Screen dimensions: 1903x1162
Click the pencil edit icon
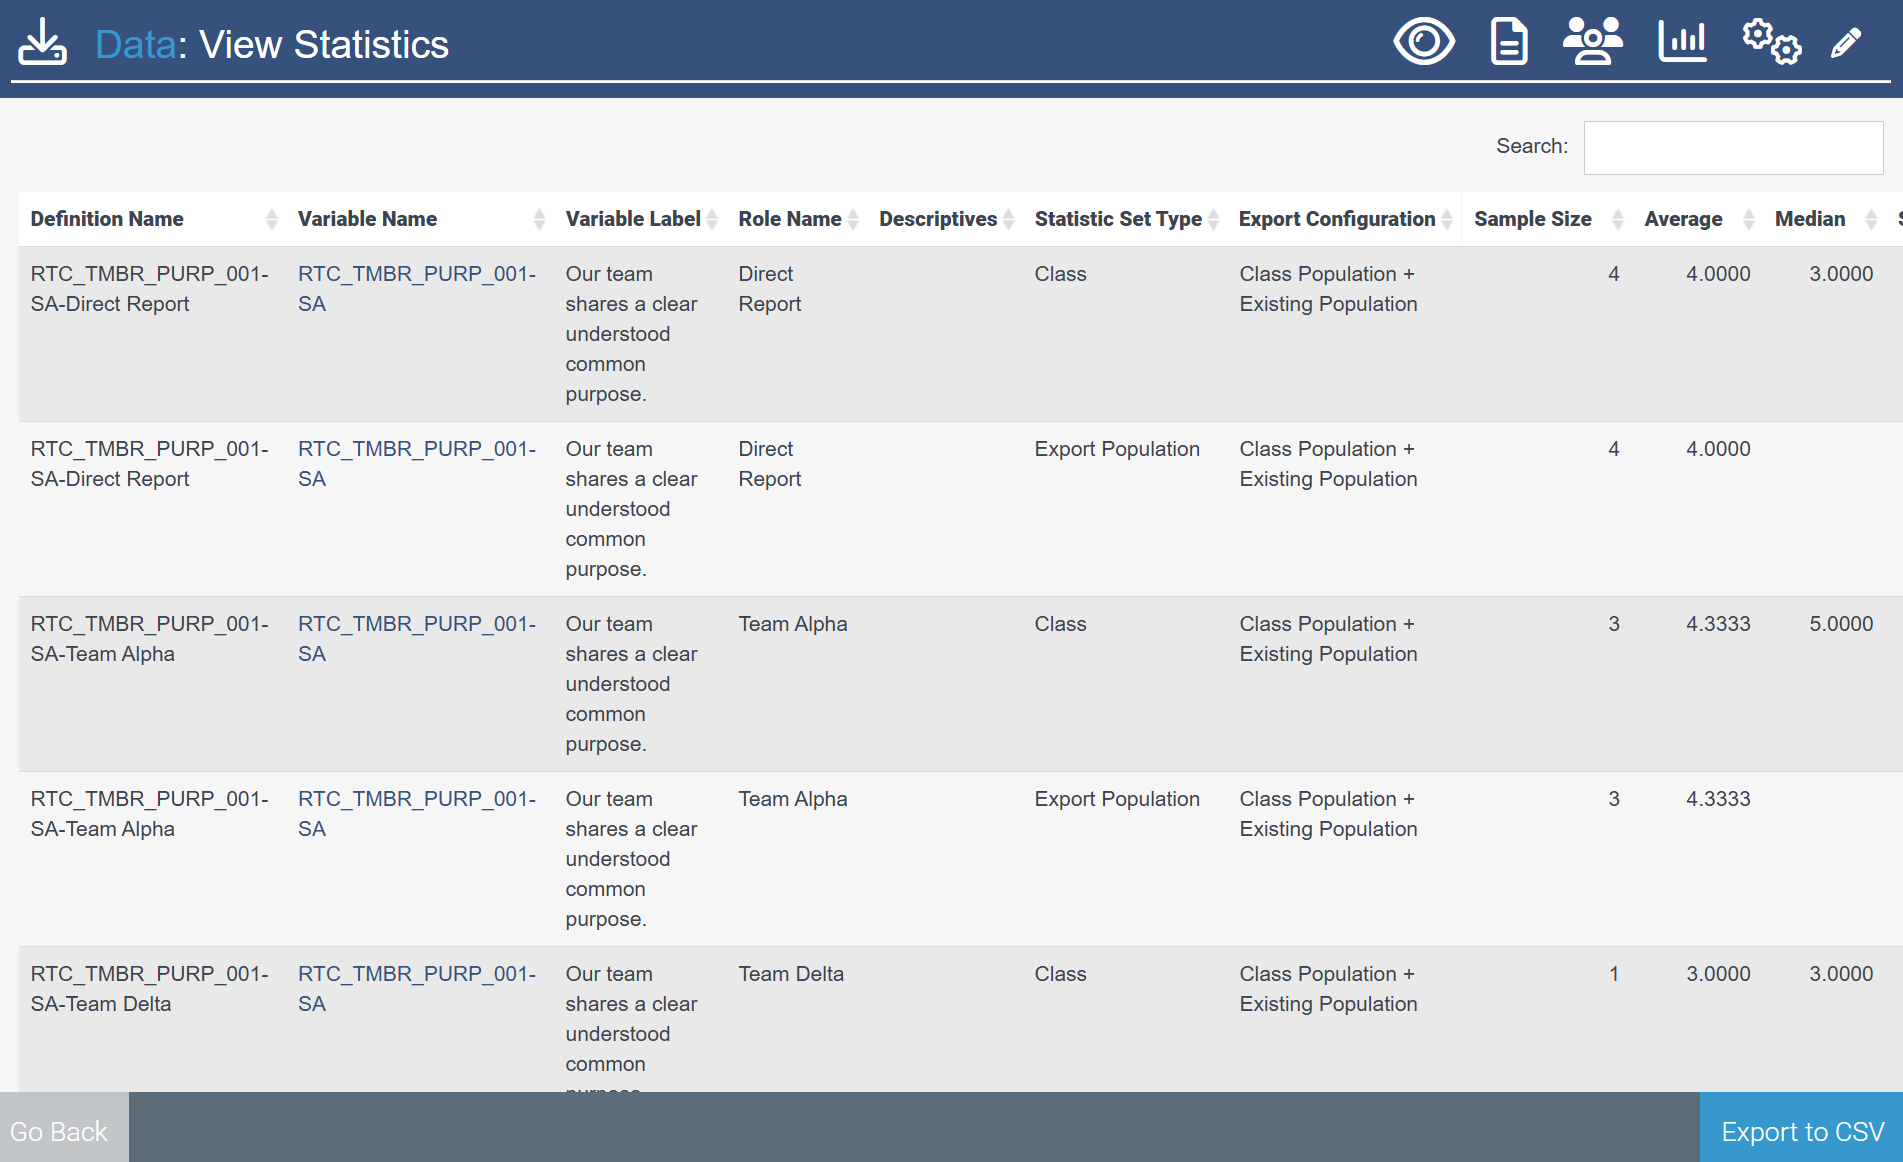pyautogui.click(x=1845, y=43)
